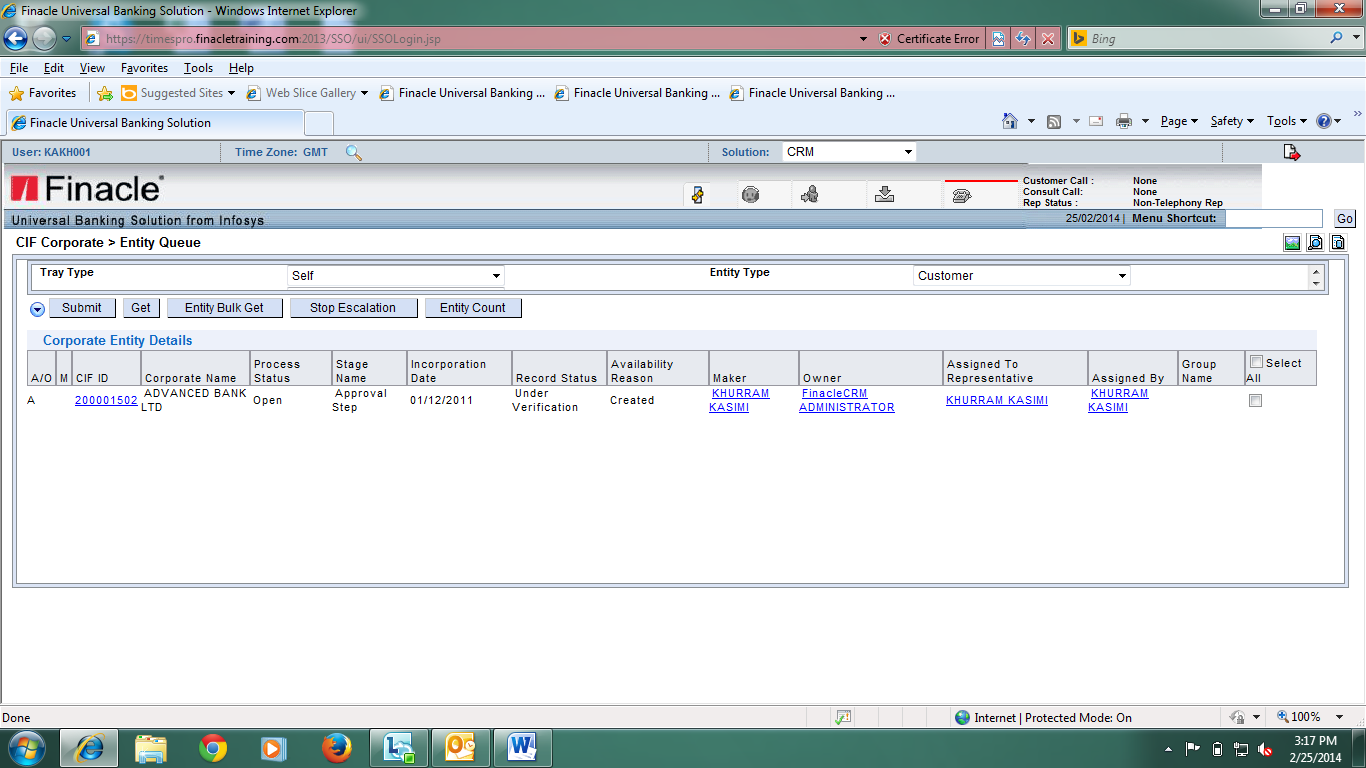The height and width of the screenshot is (768, 1366).
Task: Expand the arrow beside the Submit button
Action: coord(38,308)
